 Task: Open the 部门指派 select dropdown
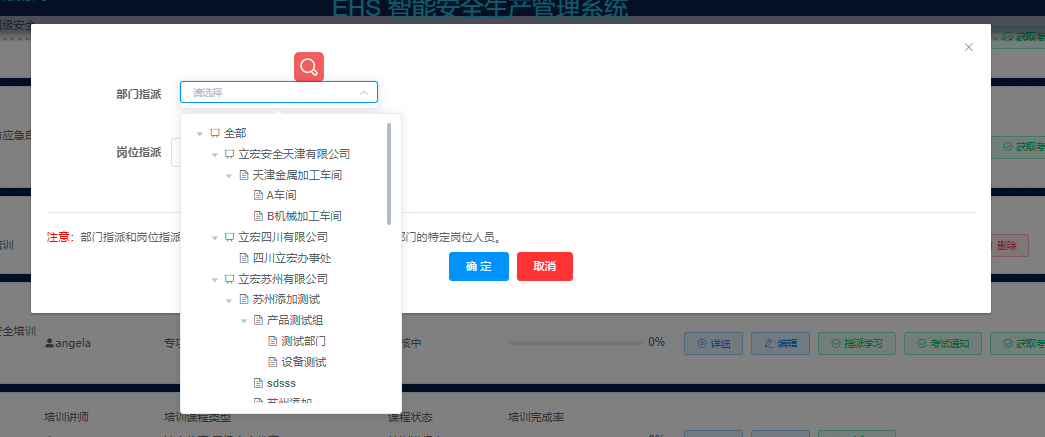279,93
